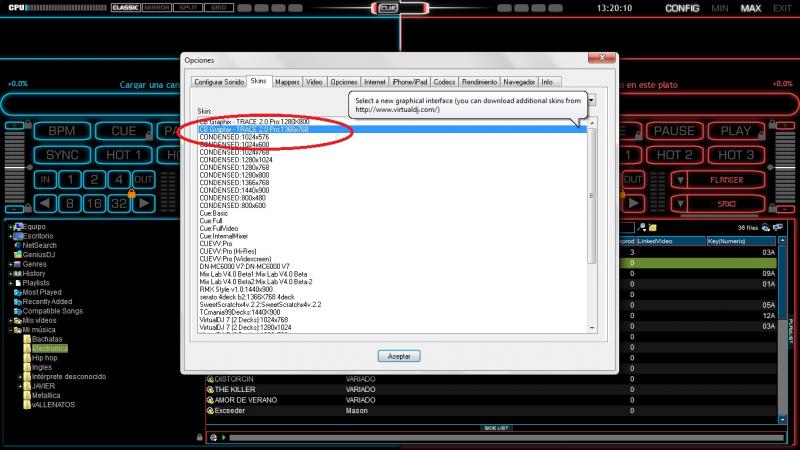Click left deck loop shift right arrow
800x450 pixels.
(x=144, y=204)
